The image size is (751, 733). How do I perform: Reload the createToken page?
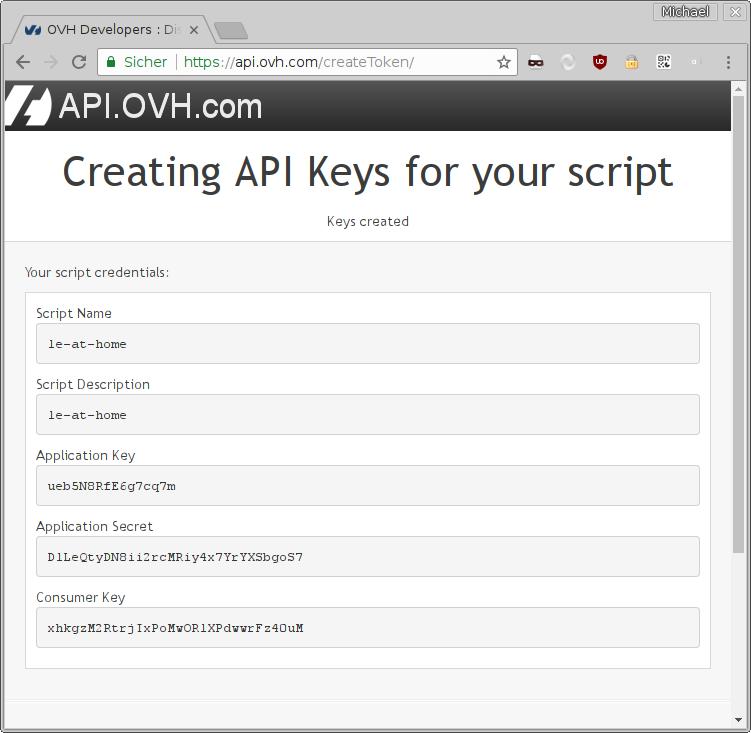pyautogui.click(x=79, y=62)
